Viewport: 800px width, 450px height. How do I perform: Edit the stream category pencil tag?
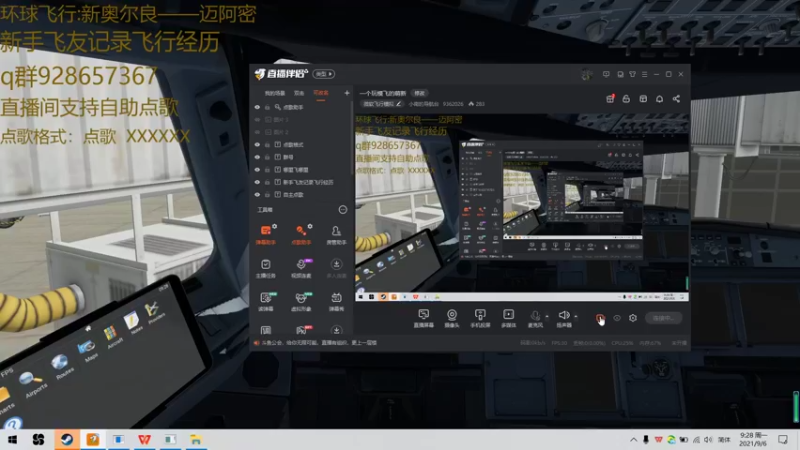coord(382,104)
